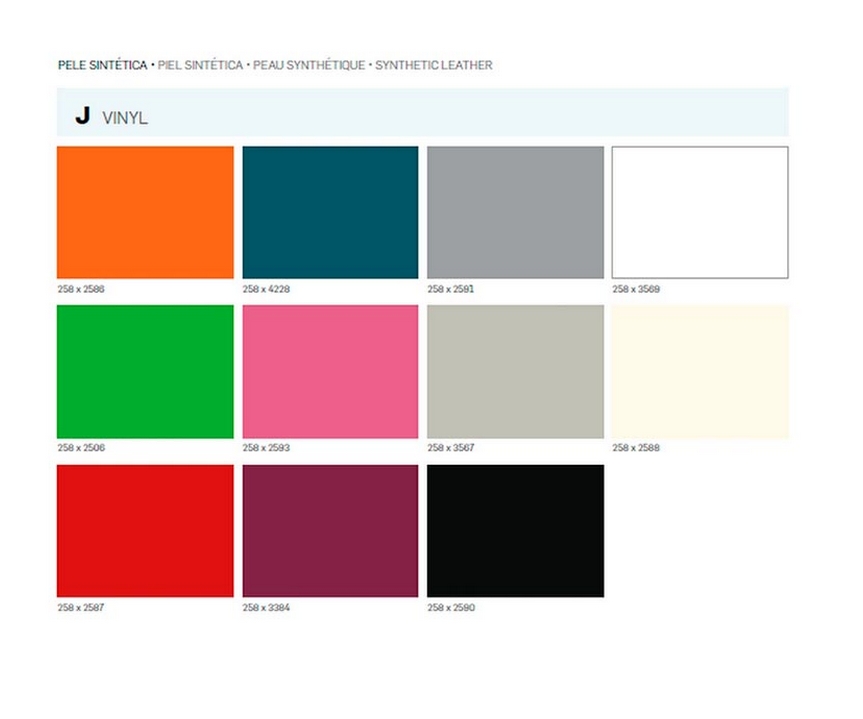Pick the bright green vinyl swatch

click(x=145, y=372)
